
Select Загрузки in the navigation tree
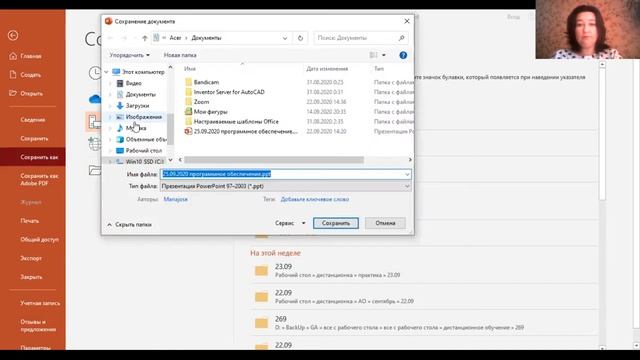137,106
